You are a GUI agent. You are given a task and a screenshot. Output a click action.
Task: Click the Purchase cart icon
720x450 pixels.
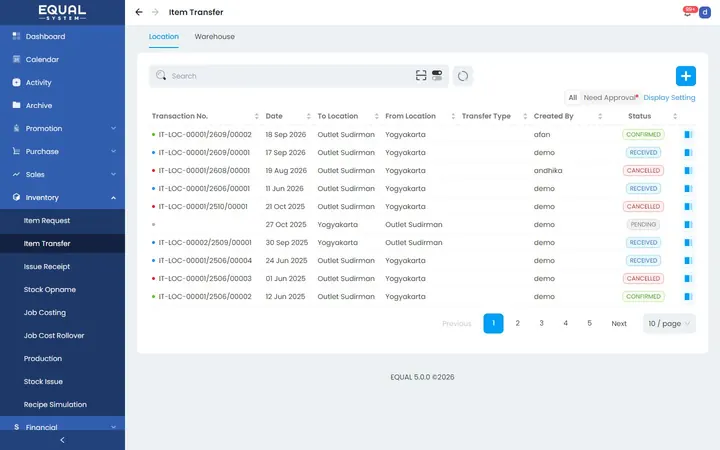17,151
